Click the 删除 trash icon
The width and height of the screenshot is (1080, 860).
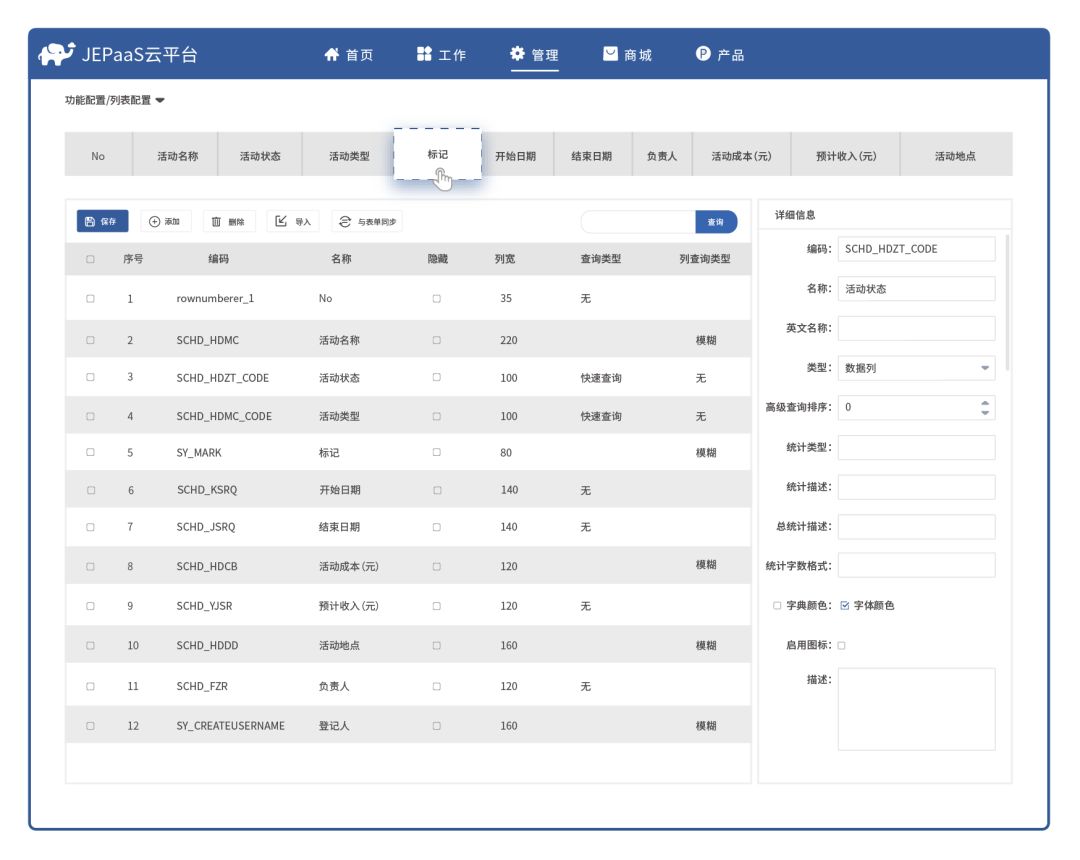[x=215, y=220]
